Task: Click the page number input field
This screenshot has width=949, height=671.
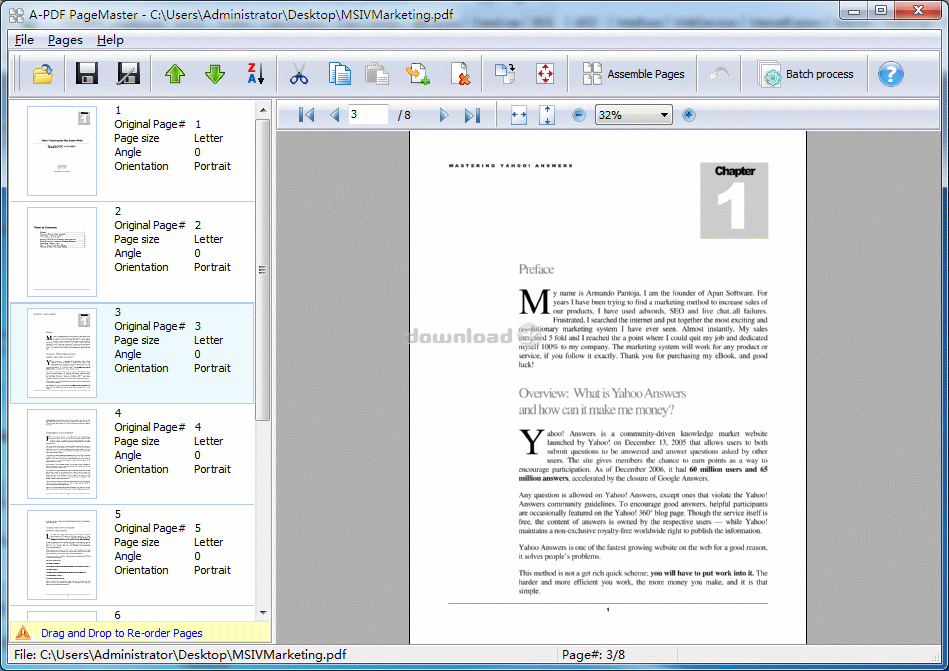Action: pos(368,115)
